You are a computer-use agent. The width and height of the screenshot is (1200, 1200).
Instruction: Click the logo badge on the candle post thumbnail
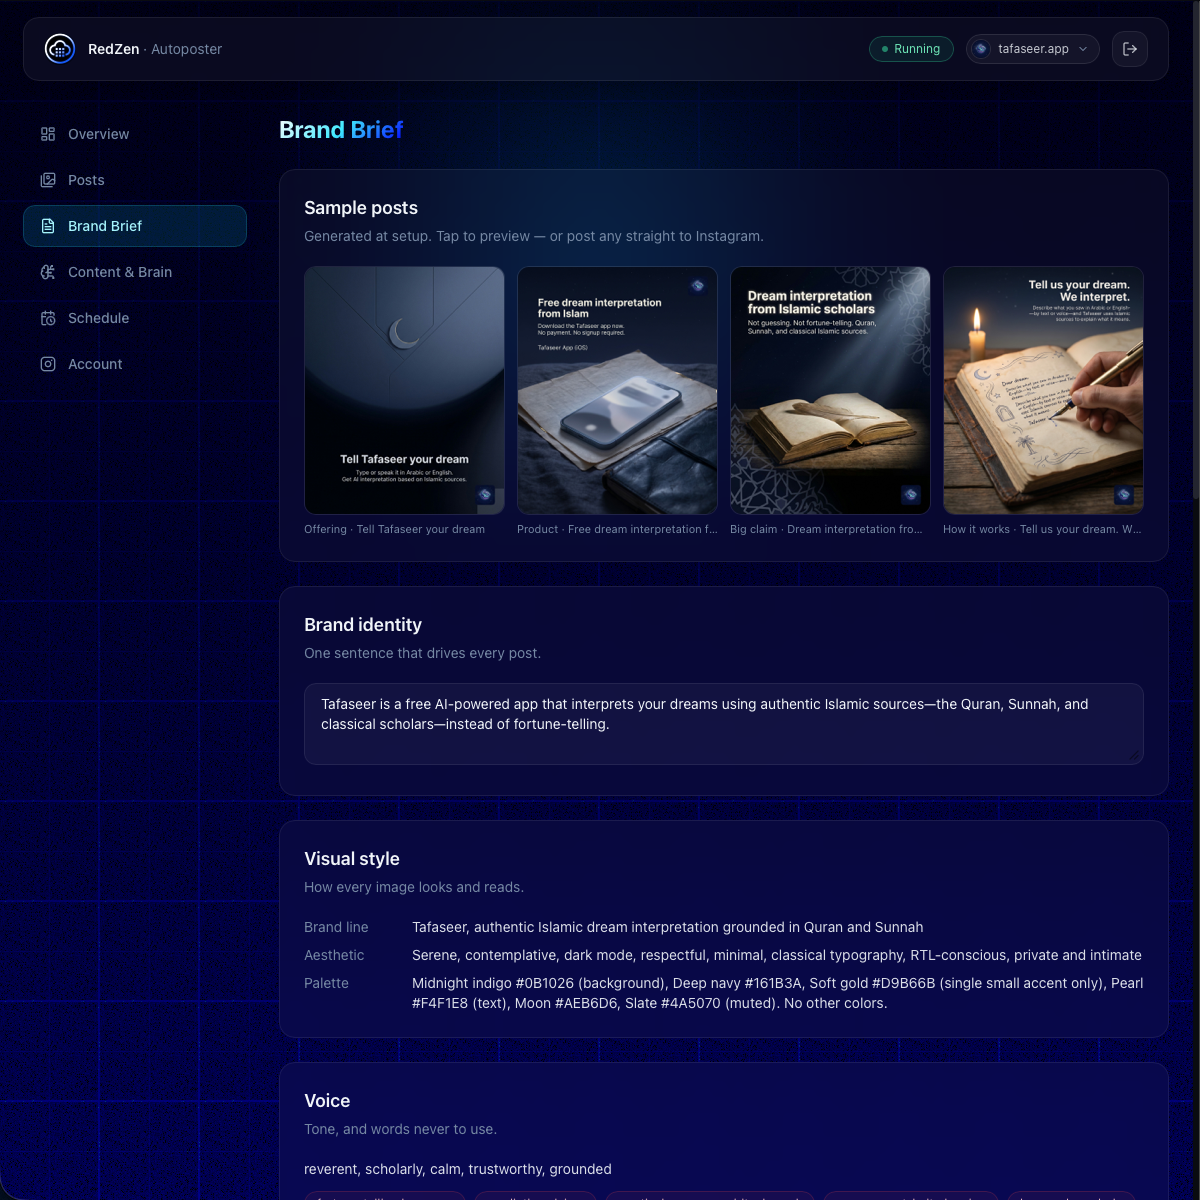click(x=1124, y=495)
